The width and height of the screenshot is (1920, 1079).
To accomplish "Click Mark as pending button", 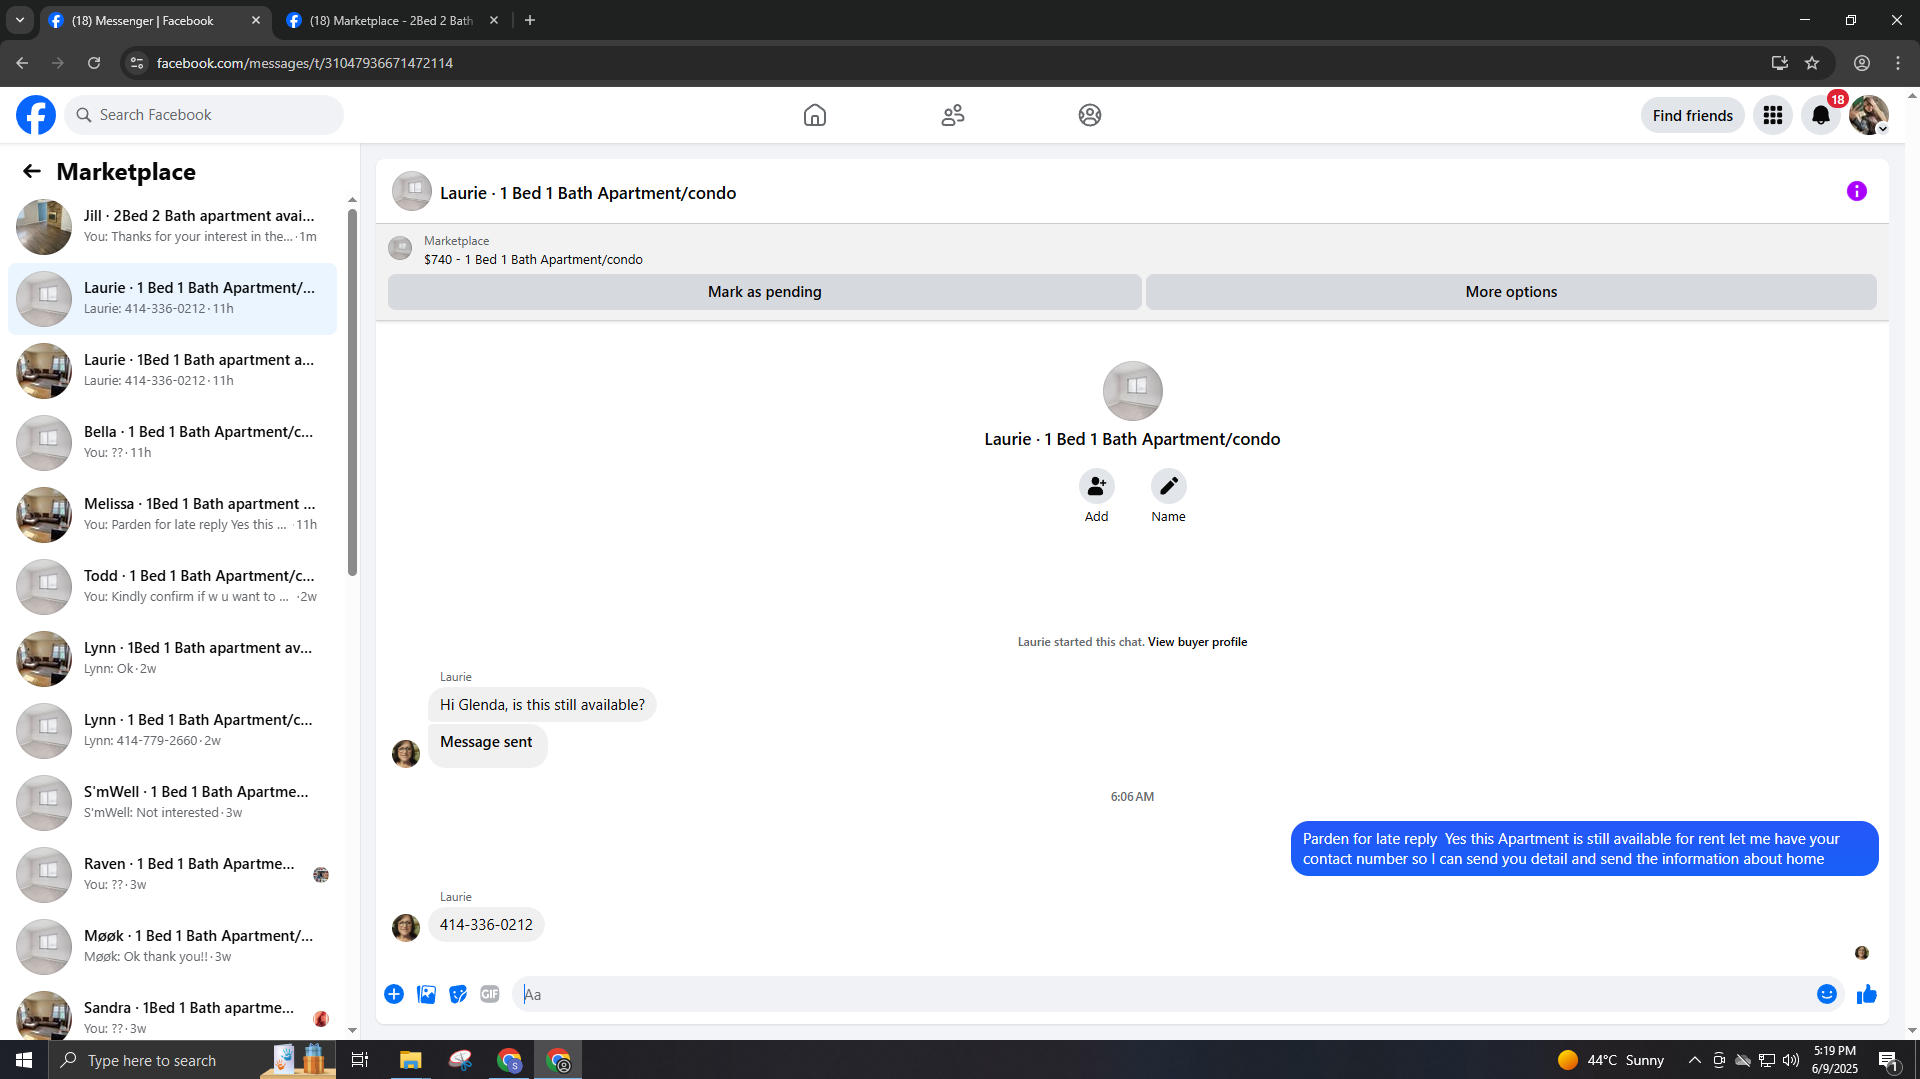I will (765, 292).
